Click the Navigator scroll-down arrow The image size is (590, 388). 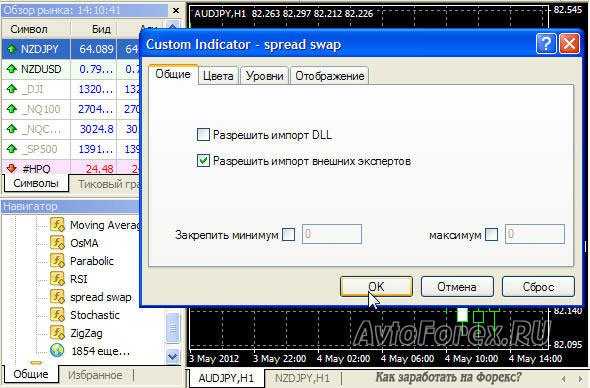click(172, 356)
